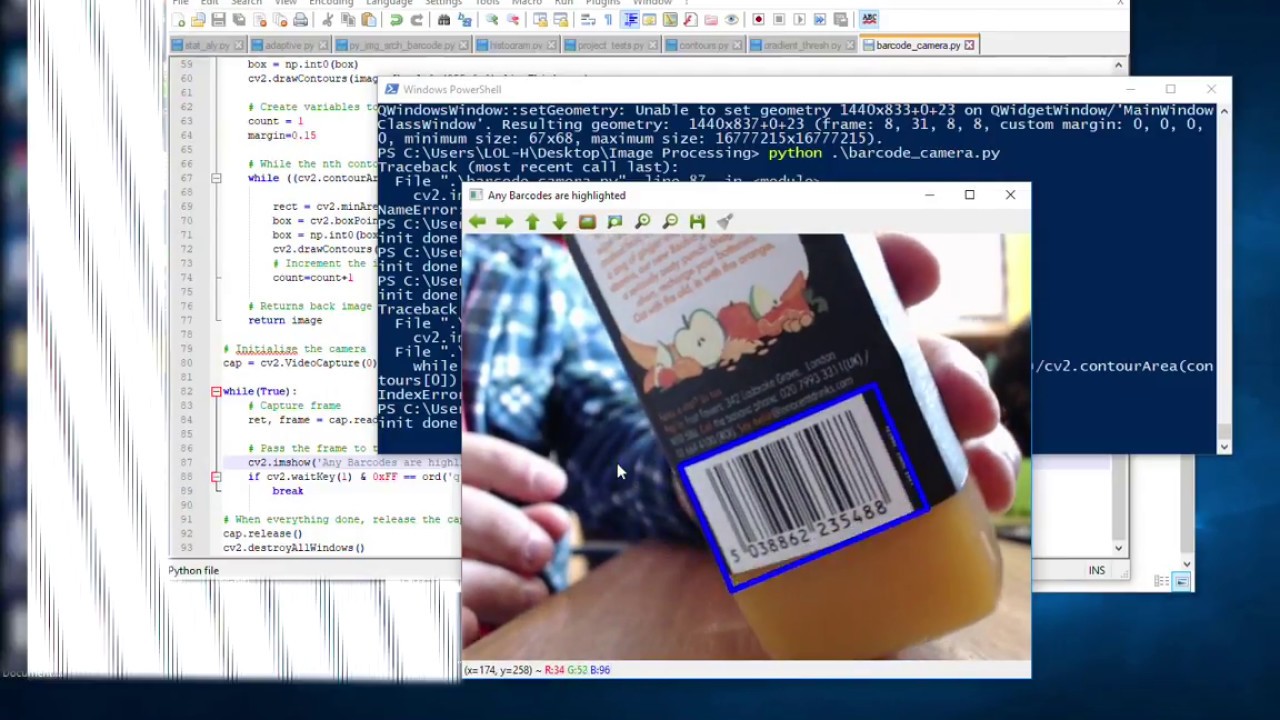Image resolution: width=1280 pixels, height=720 pixels.
Task: Close the barcode_camera.py tab
Action: (x=969, y=45)
